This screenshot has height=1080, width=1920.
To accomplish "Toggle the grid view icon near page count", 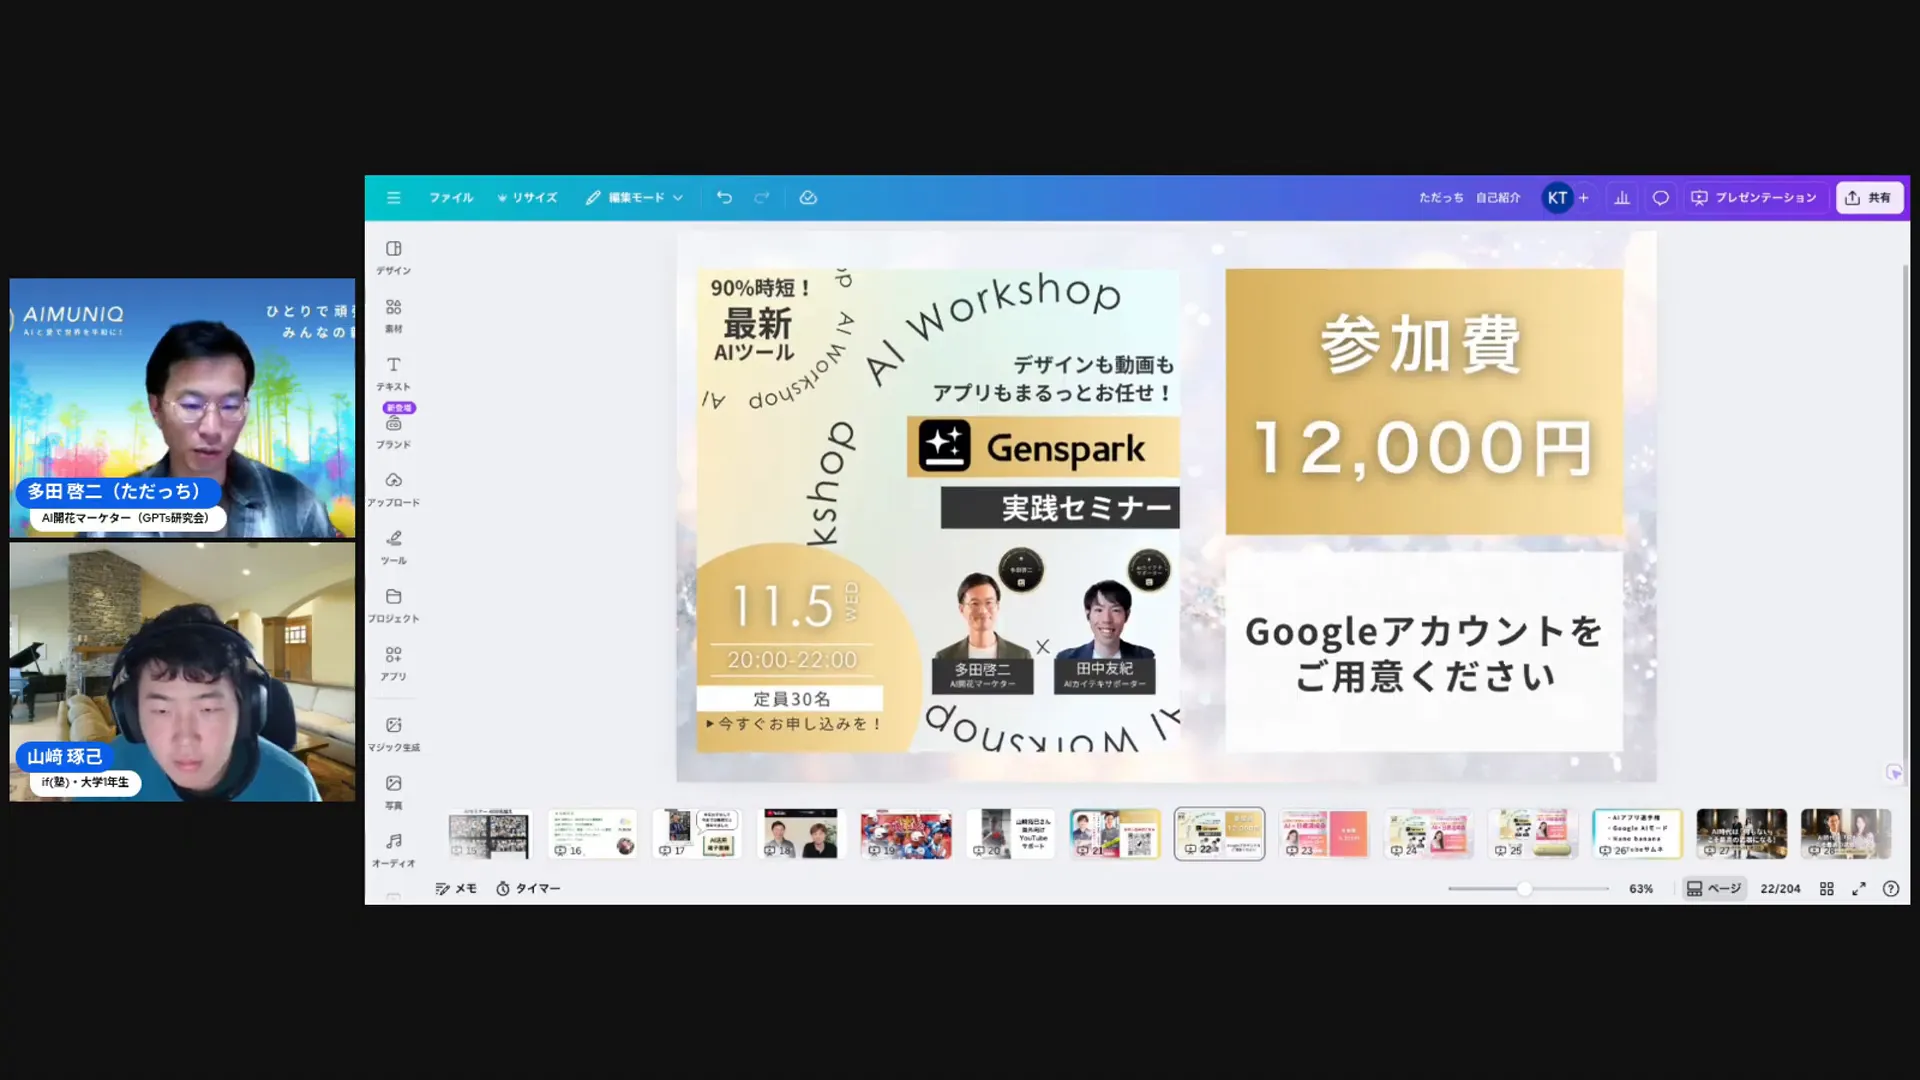I will (1827, 888).
